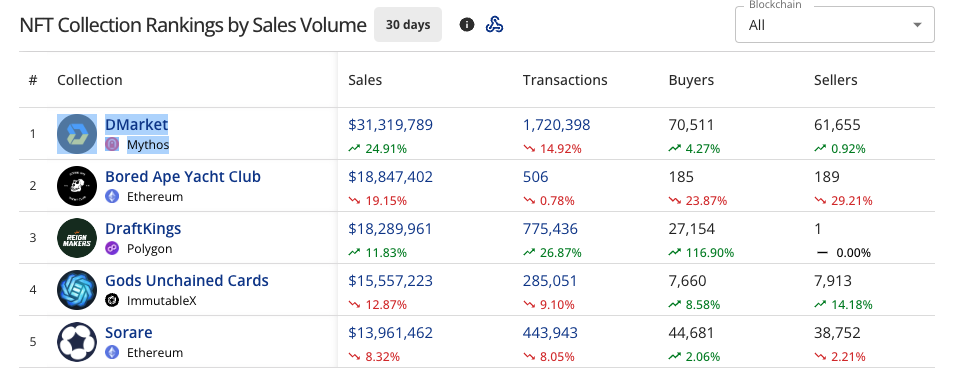Click DraftKings sales value $18,289,961
The height and width of the screenshot is (368, 953).
[390, 229]
